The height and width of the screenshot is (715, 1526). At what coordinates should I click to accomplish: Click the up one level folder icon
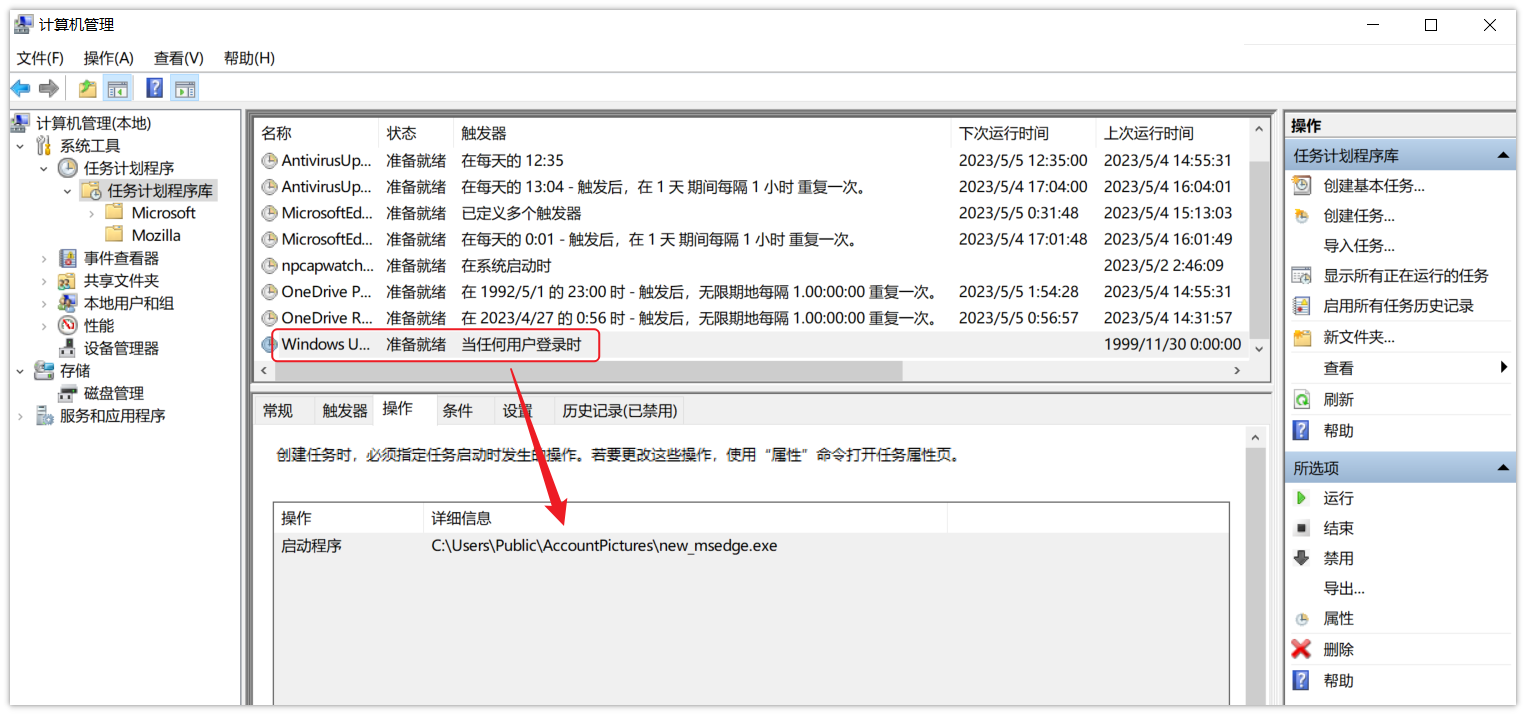(88, 89)
